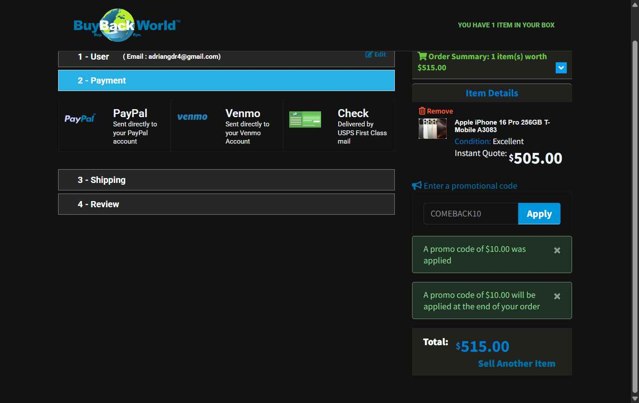Click the PayPal logo icon

[x=80, y=119]
